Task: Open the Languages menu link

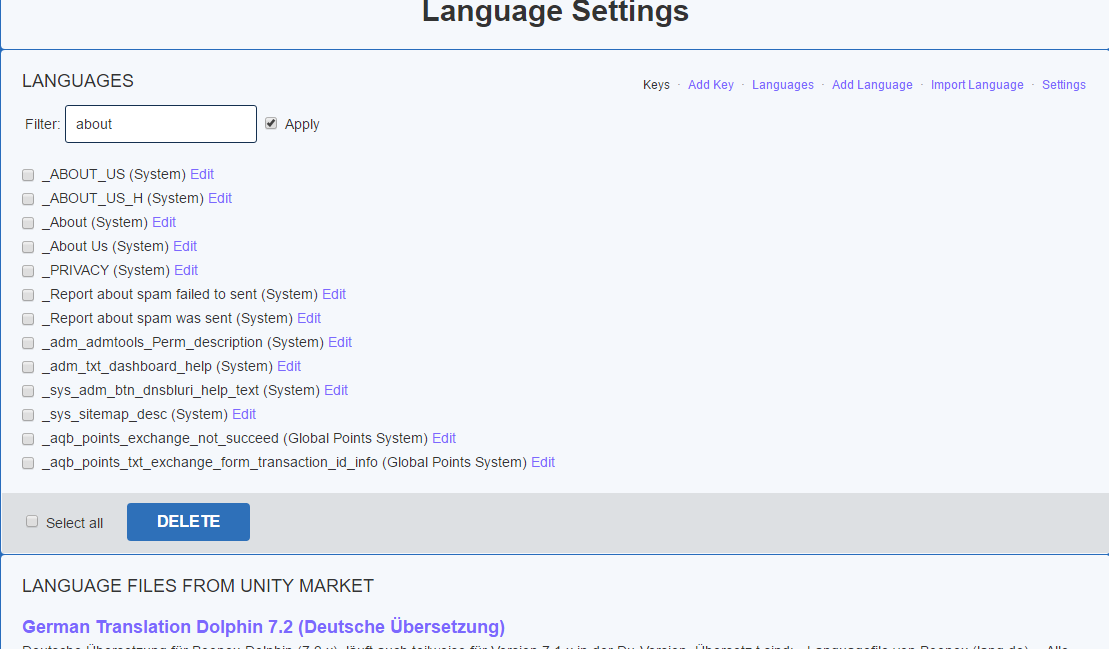Action: click(x=783, y=85)
